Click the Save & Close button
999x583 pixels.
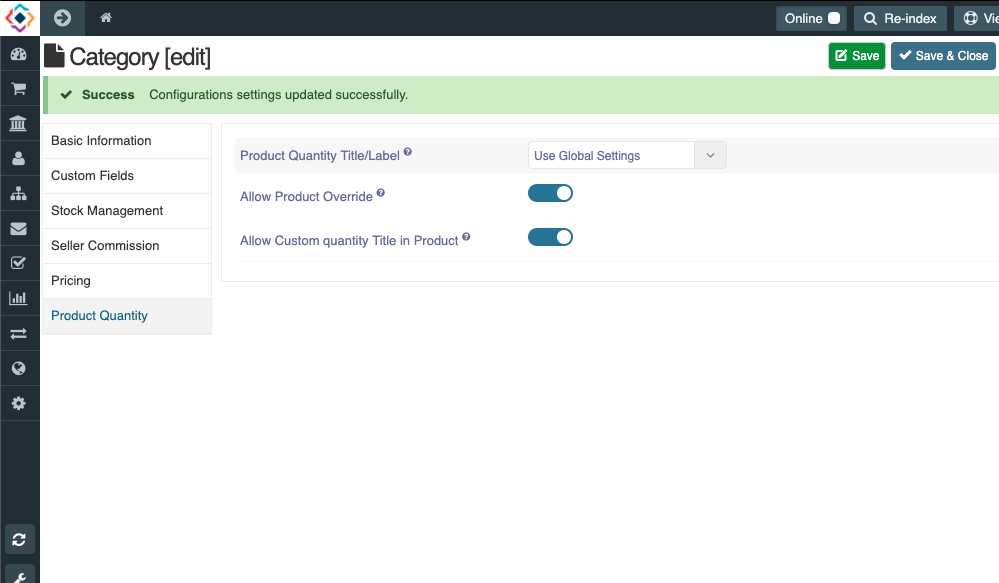(x=943, y=56)
